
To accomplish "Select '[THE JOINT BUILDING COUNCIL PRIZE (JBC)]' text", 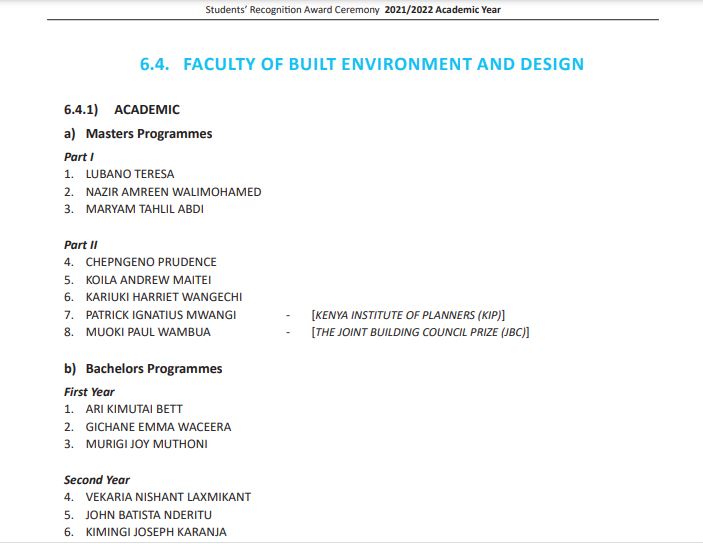I will [421, 332].
